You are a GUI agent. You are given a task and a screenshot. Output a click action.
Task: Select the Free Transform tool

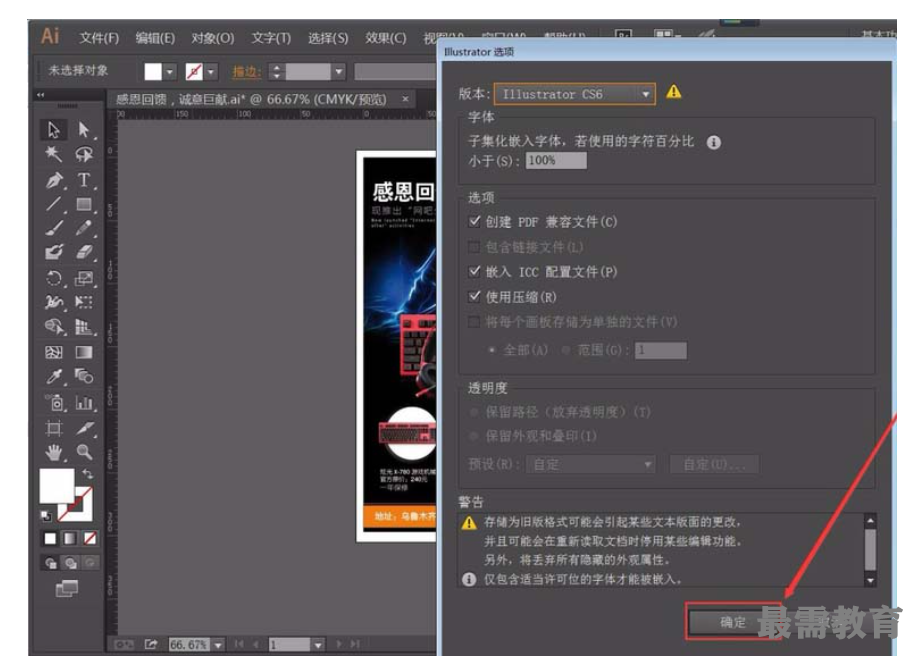click(x=84, y=302)
